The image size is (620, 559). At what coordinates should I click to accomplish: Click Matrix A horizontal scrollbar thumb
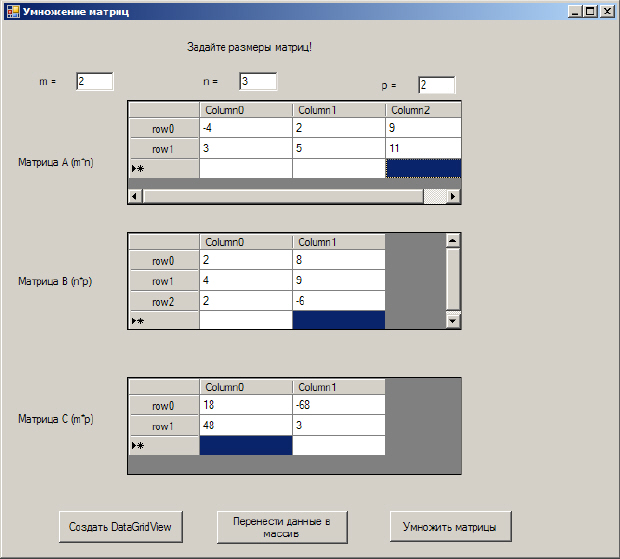pos(283,196)
